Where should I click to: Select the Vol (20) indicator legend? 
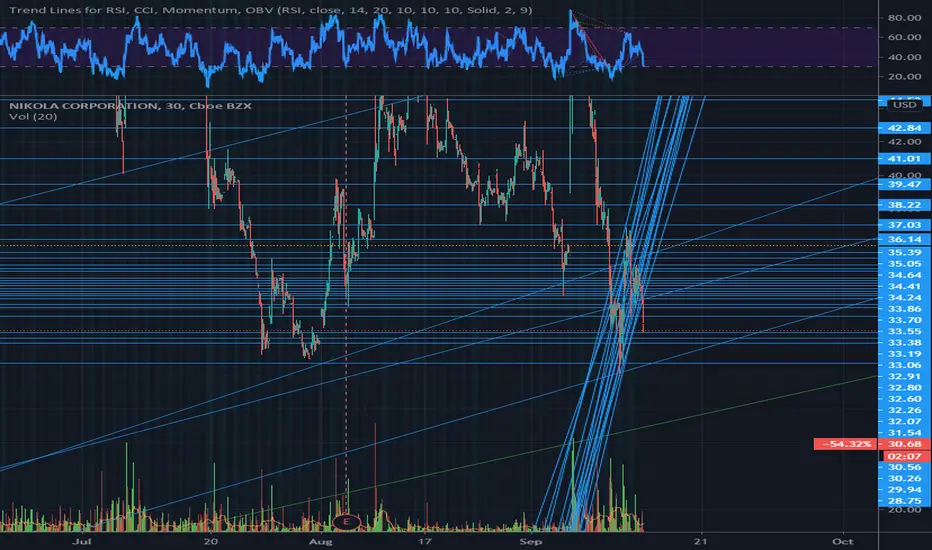point(33,117)
